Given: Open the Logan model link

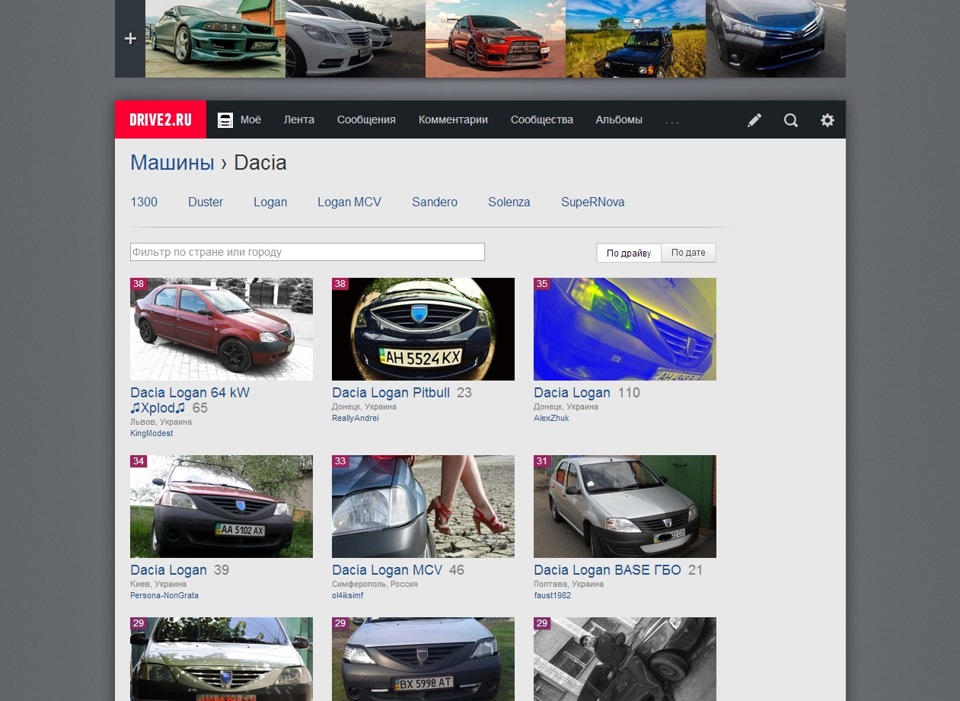Looking at the screenshot, I should (x=270, y=202).
